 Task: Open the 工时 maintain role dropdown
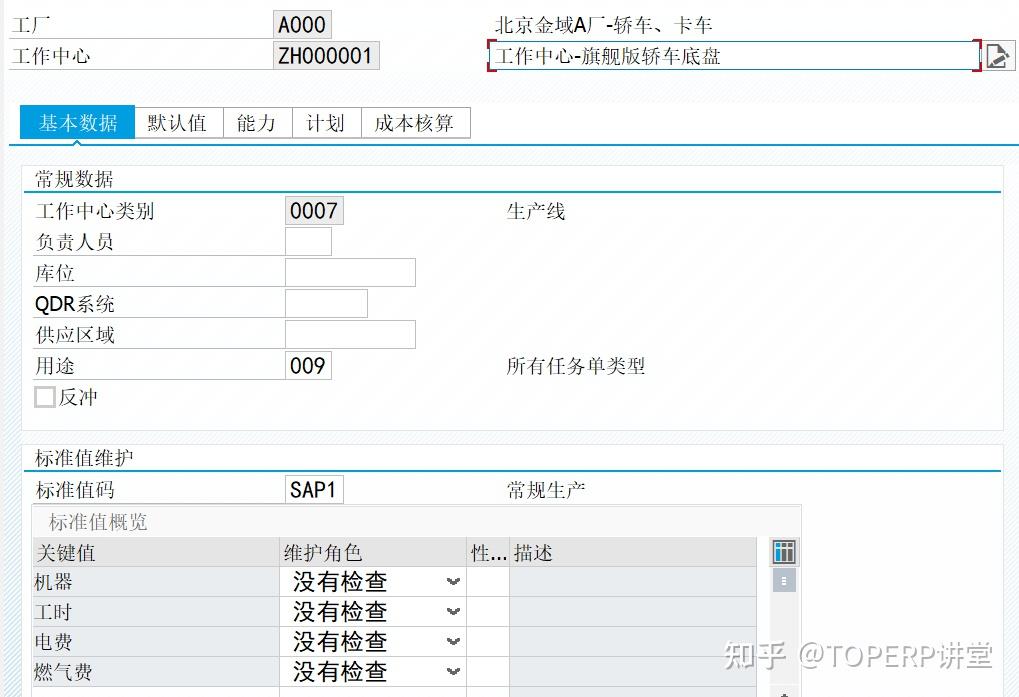[453, 611]
